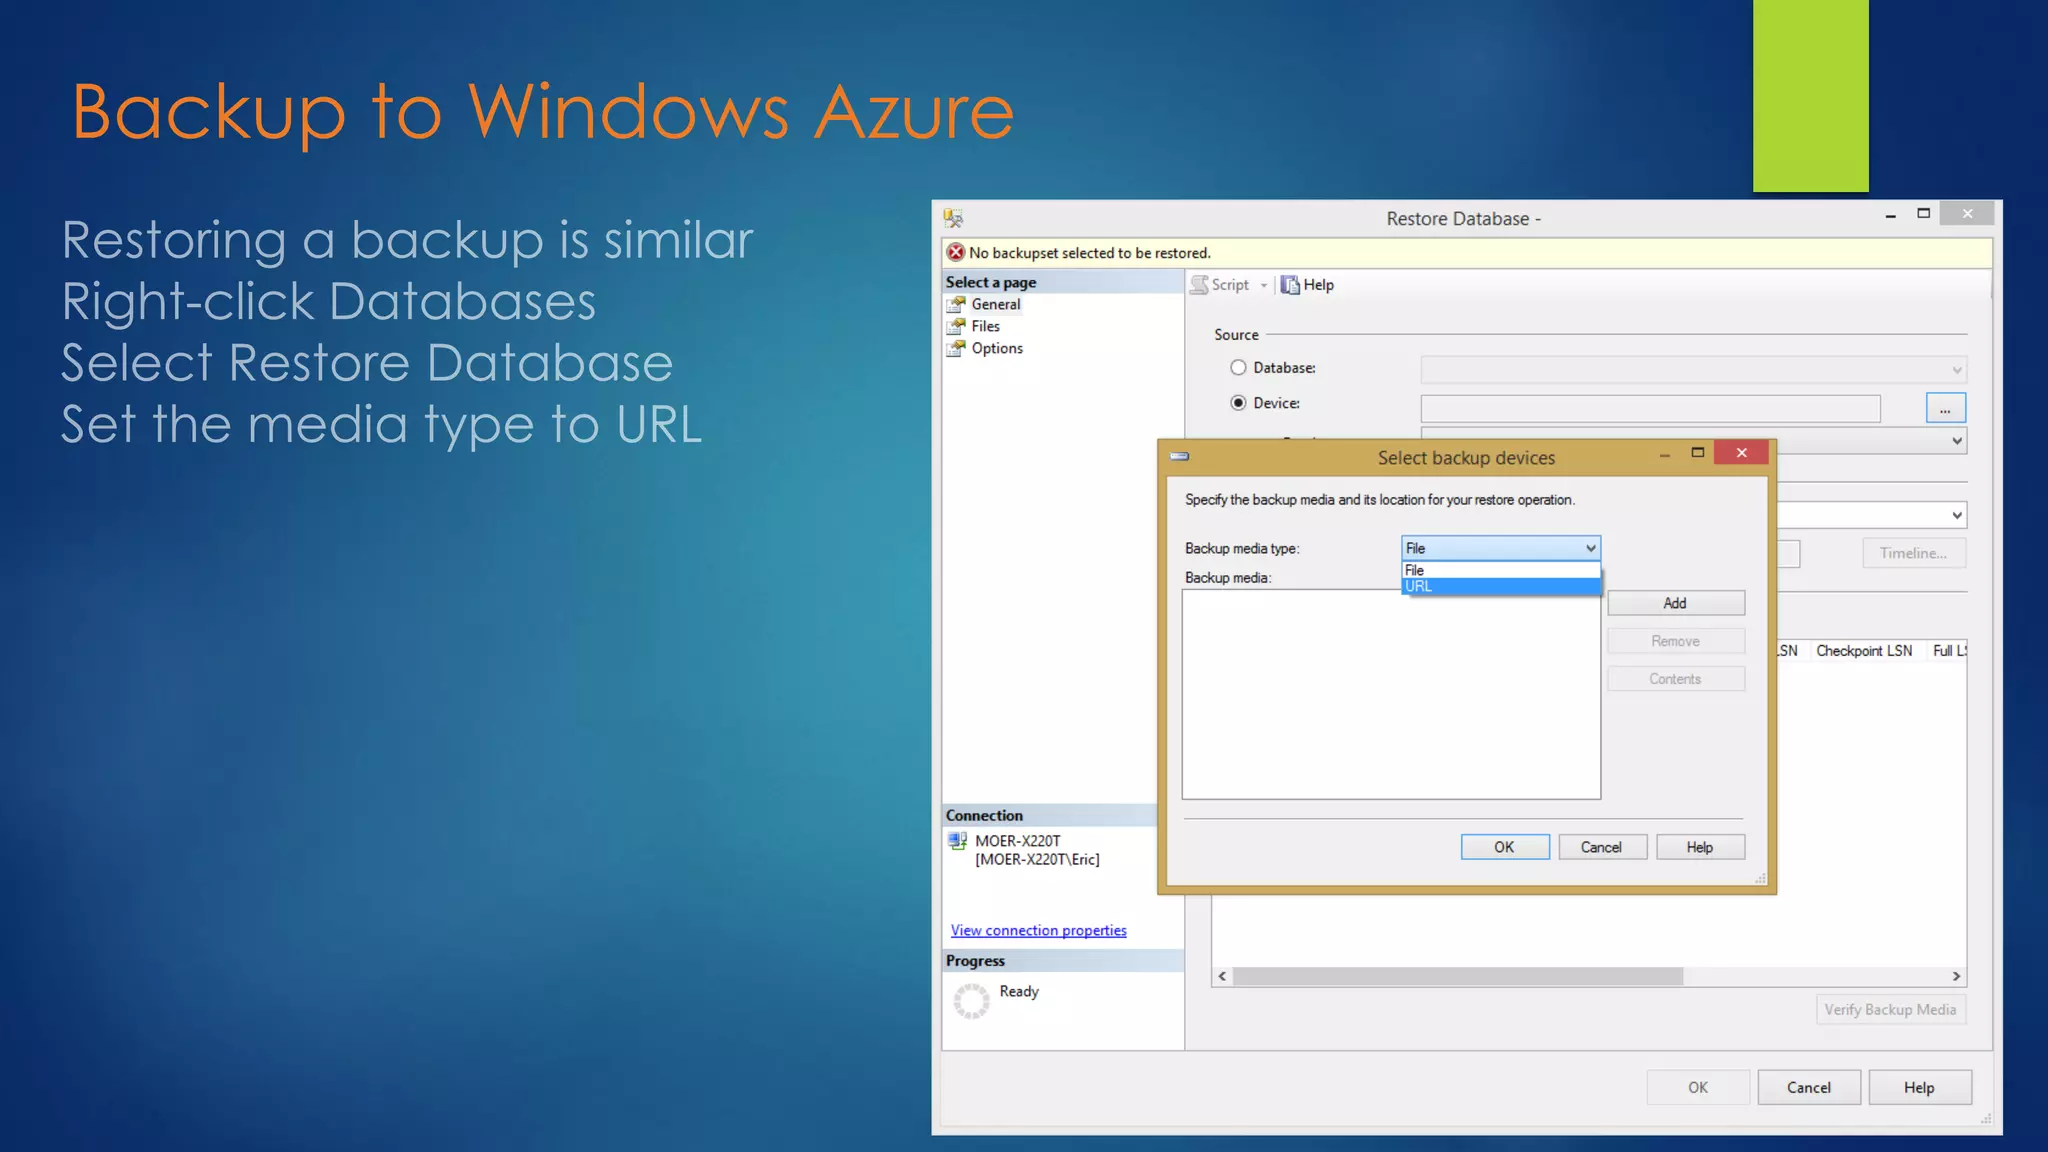Minimize the Select backup devices dialog

[1664, 455]
